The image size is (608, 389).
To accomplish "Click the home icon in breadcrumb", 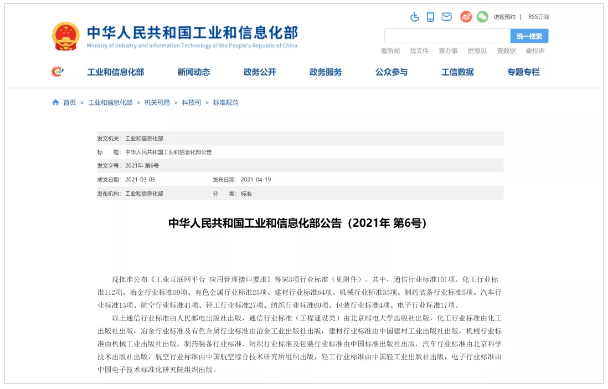I will point(55,102).
